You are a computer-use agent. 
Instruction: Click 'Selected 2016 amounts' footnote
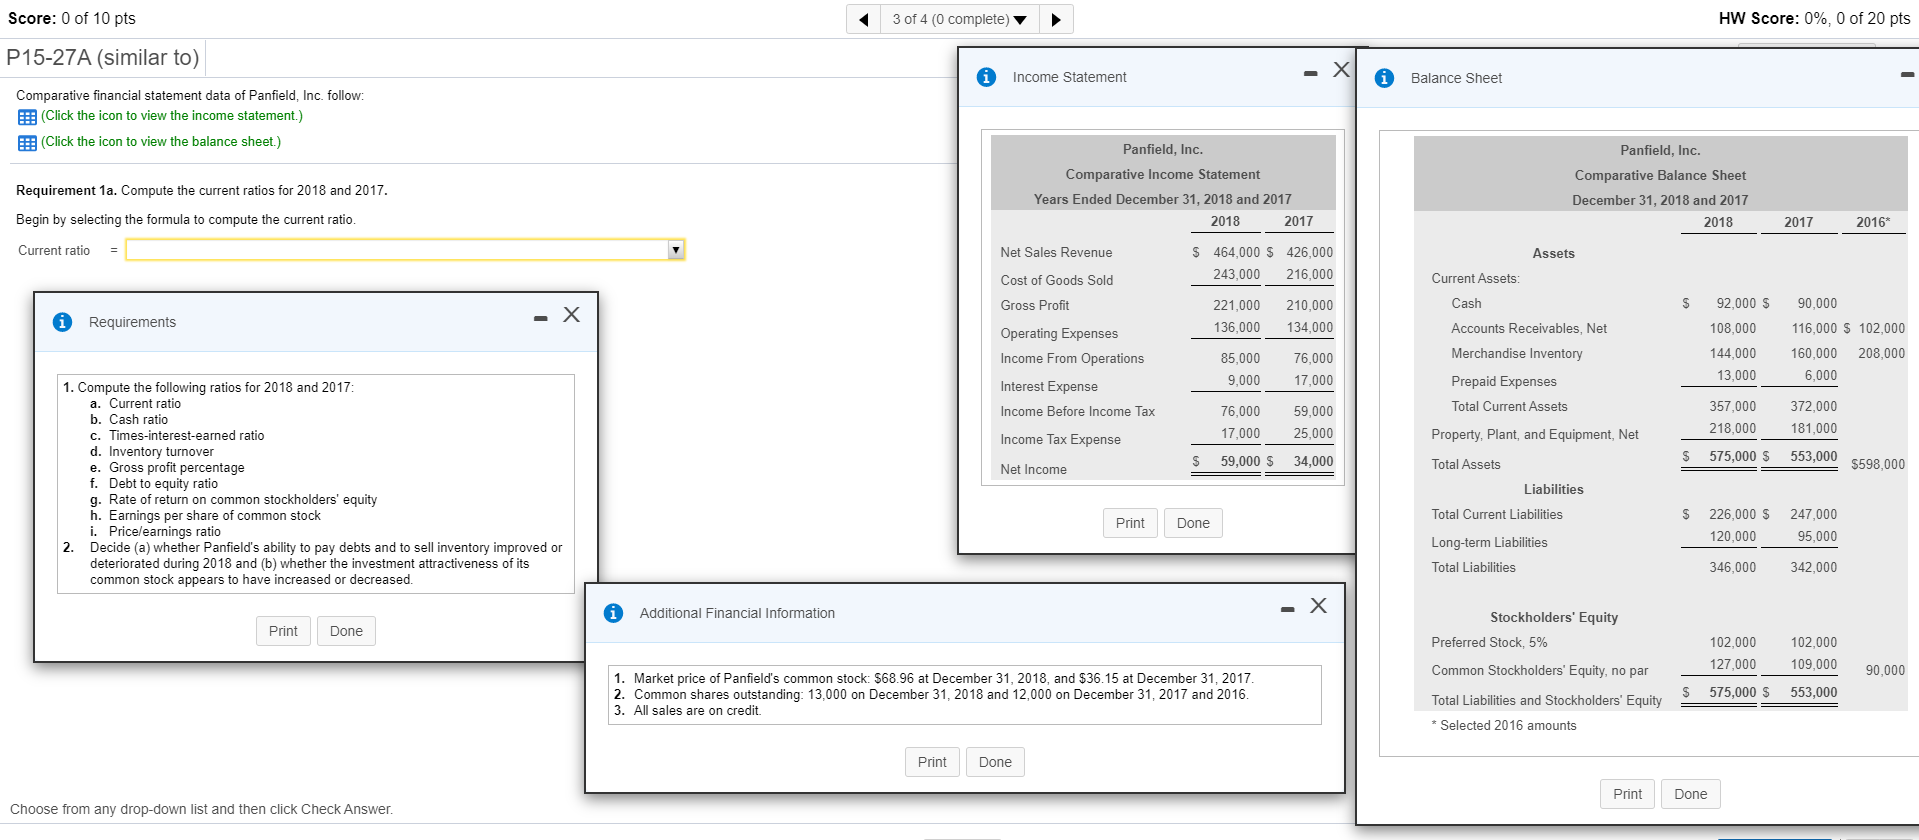1503,726
